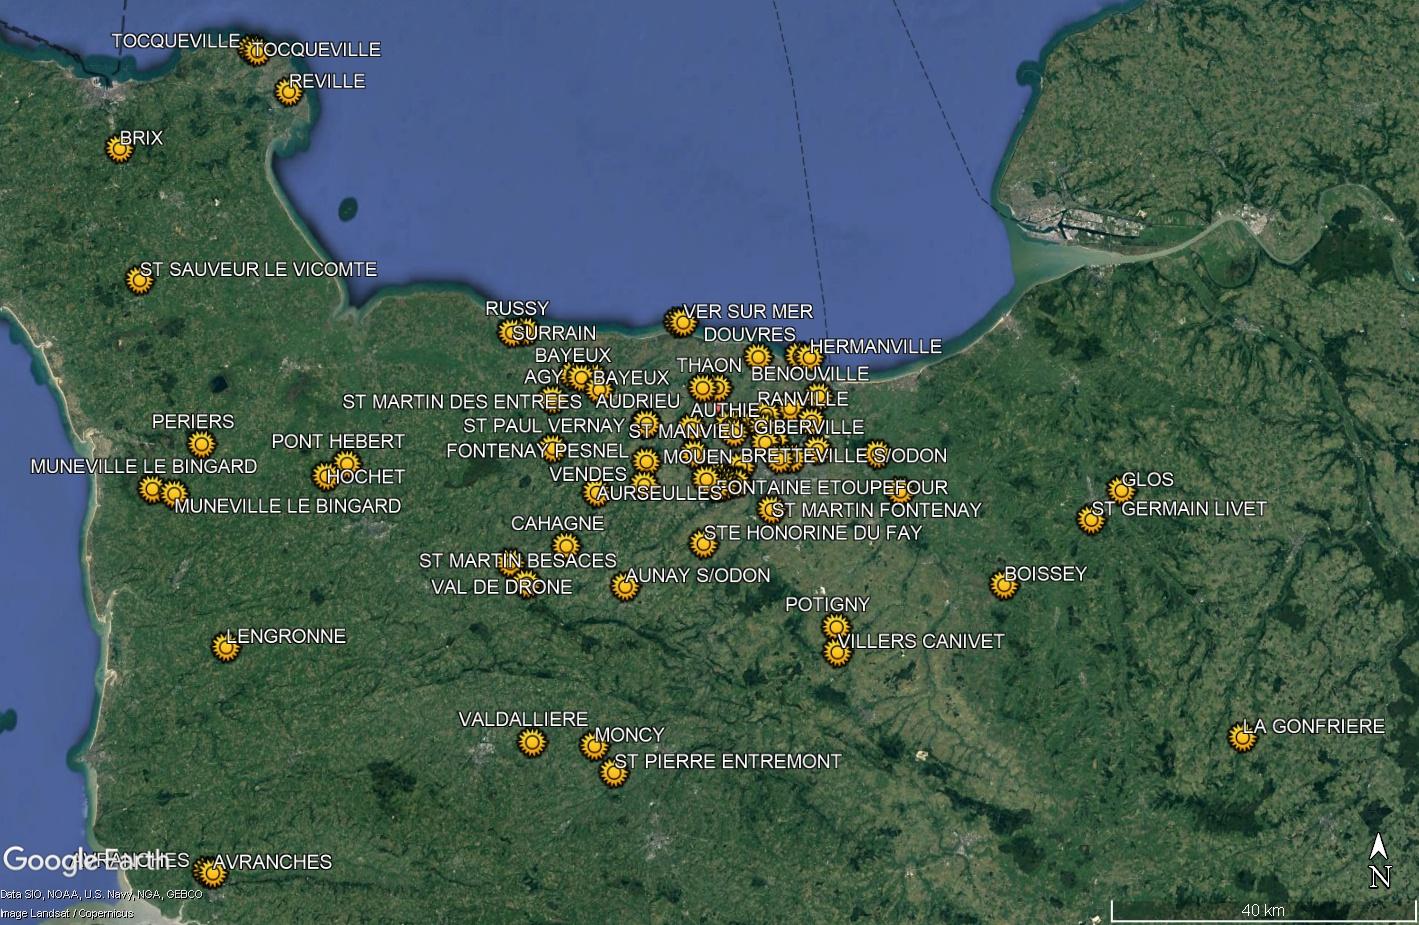This screenshot has height=925, width=1419.
Task: Open the VALDALLIERE placemark icon
Action: point(532,742)
